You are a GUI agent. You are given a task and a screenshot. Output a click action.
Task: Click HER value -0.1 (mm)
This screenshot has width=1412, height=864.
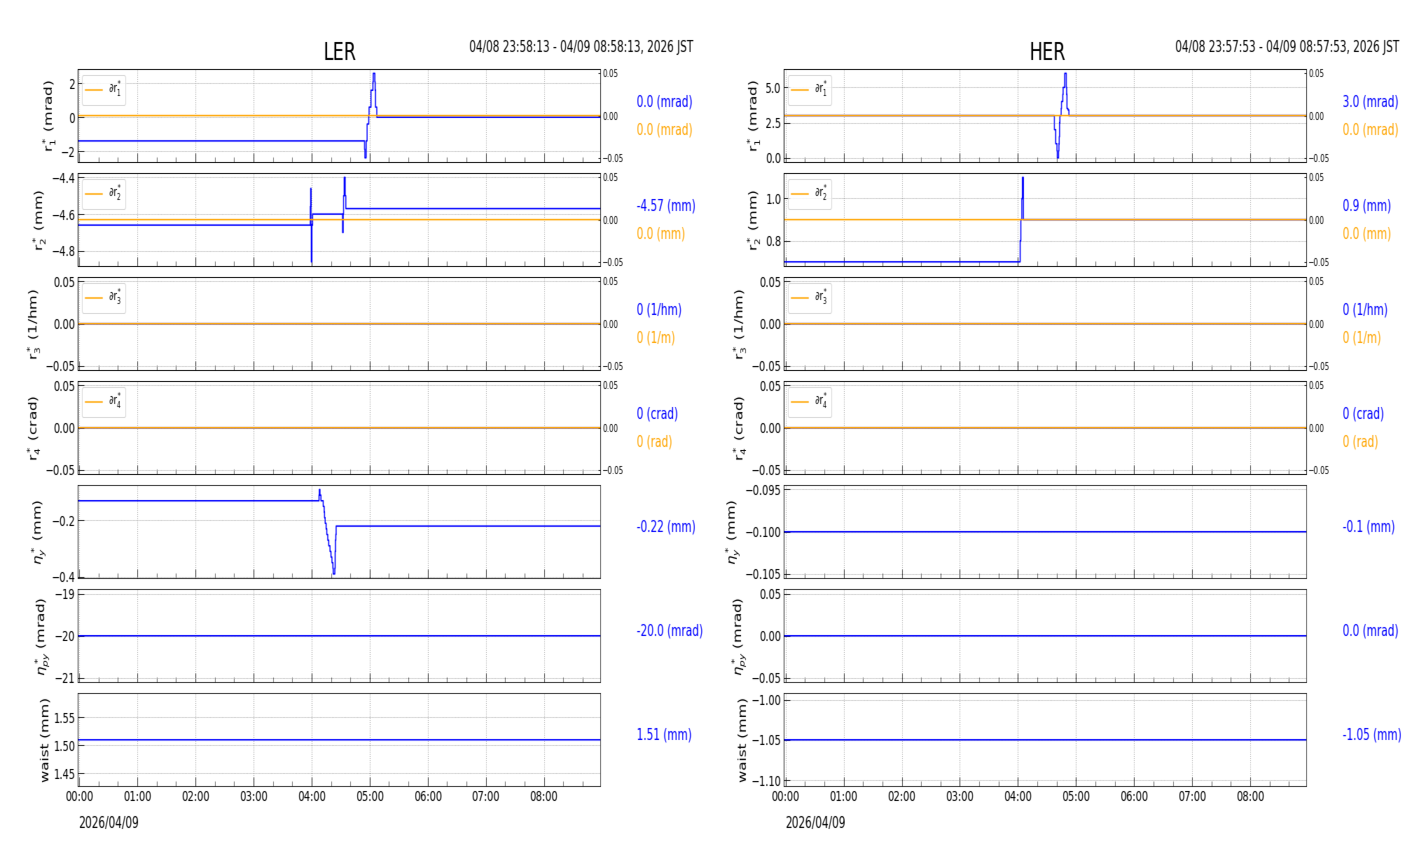(1368, 527)
